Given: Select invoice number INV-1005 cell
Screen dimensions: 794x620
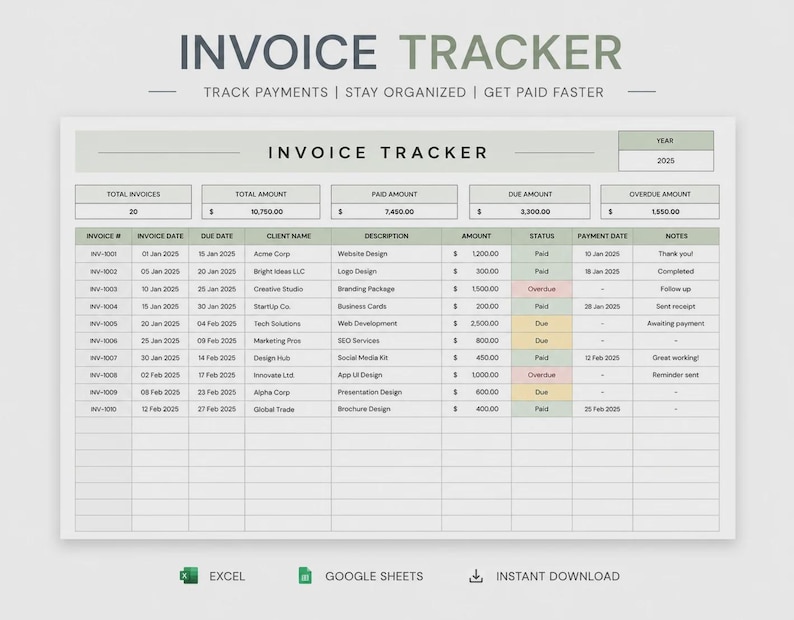Looking at the screenshot, I should [x=103, y=324].
